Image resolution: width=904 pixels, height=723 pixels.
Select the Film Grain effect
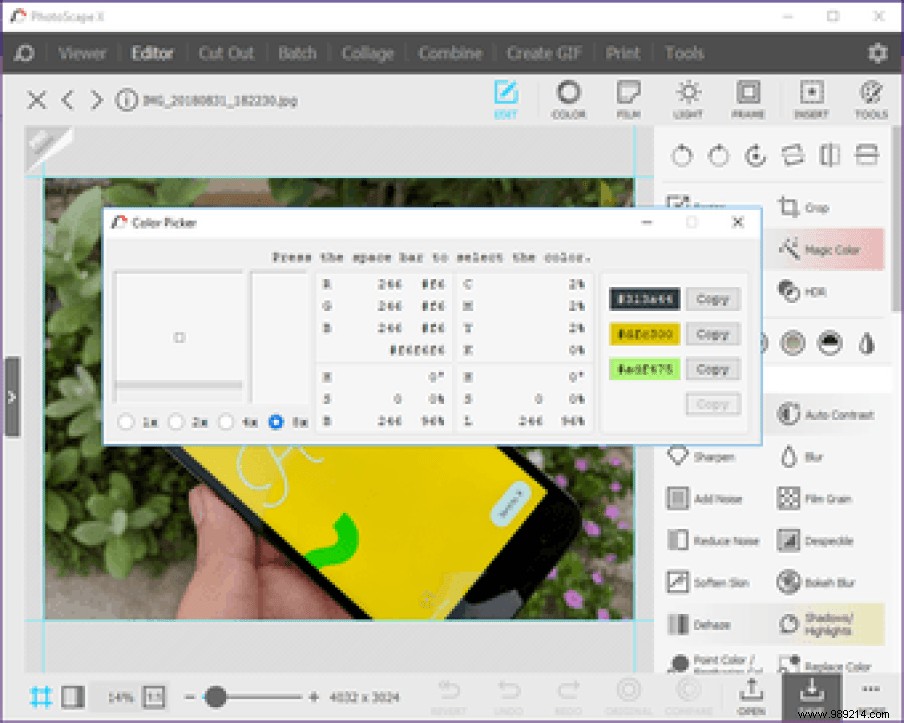(x=830, y=498)
